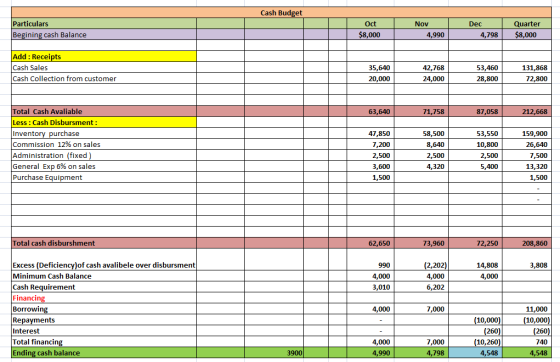Select Nov inventory purchase 58,500
The height and width of the screenshot is (362, 560).
(421, 134)
